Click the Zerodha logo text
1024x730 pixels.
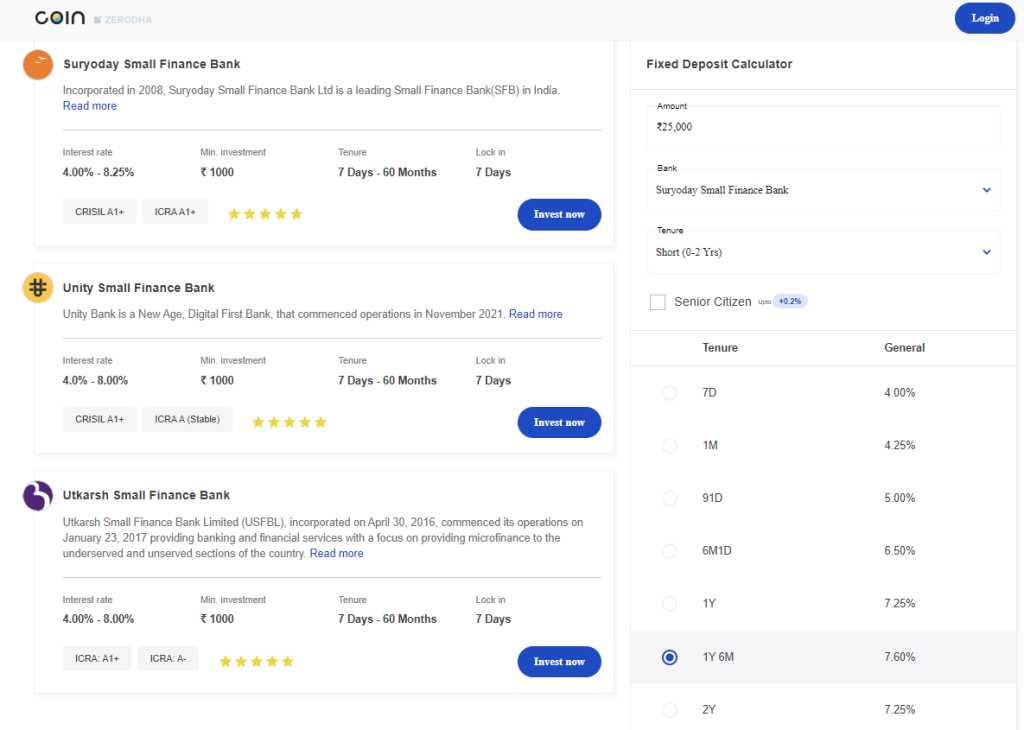[123, 20]
